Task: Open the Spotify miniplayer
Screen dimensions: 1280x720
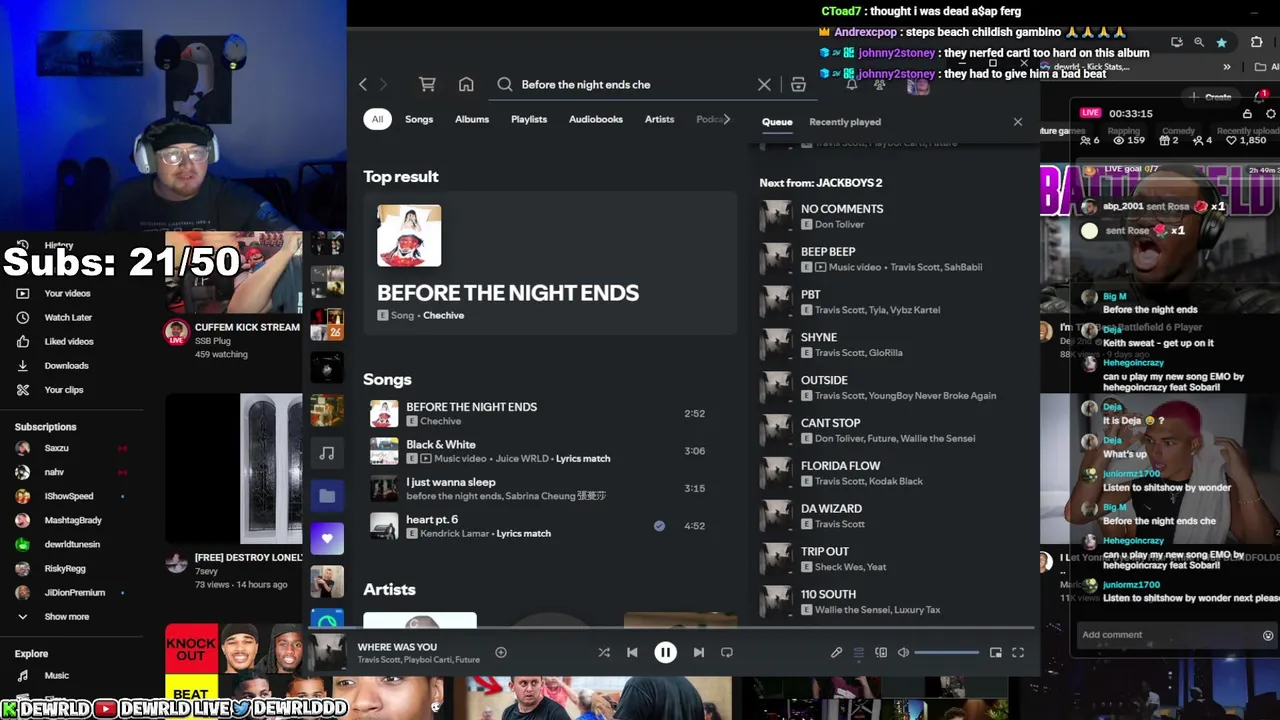Action: coord(996,653)
